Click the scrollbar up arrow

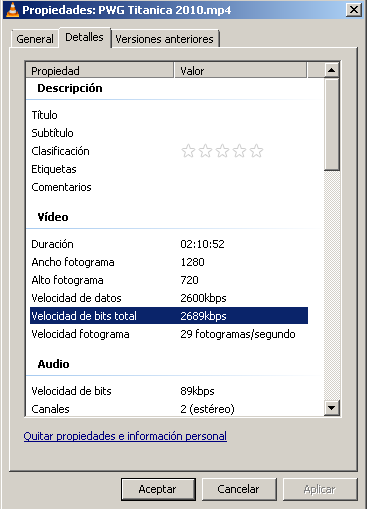point(331,70)
